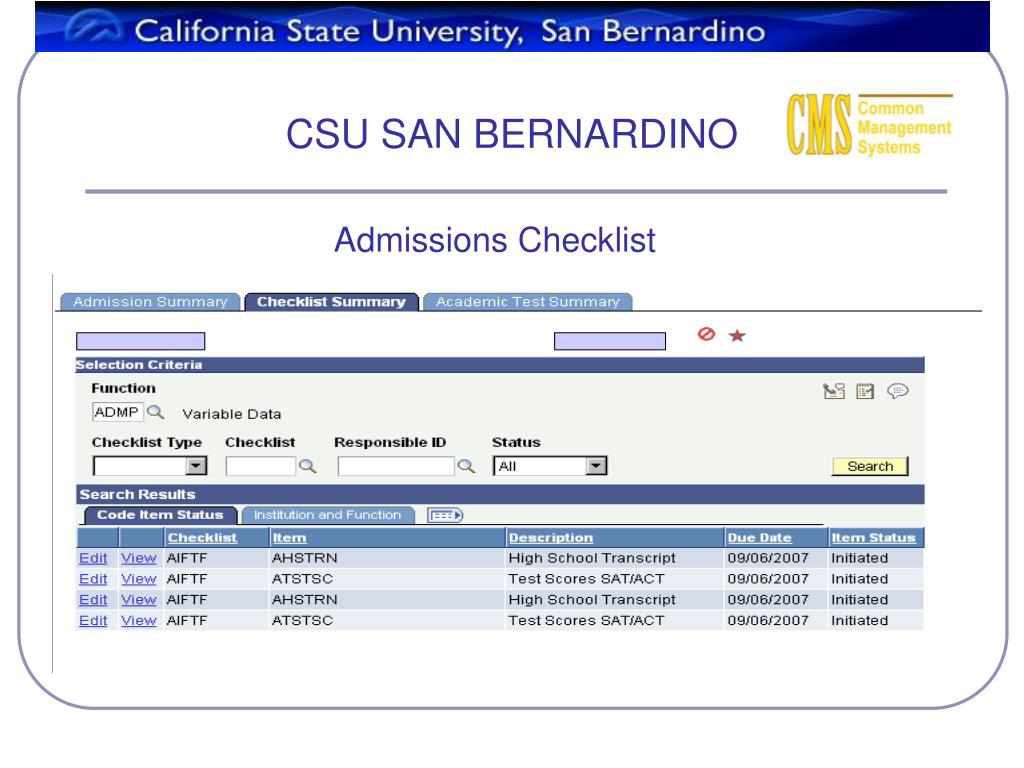Click the Selection Criteria section header
The height and width of the screenshot is (768, 1024).
pyautogui.click(x=500, y=365)
